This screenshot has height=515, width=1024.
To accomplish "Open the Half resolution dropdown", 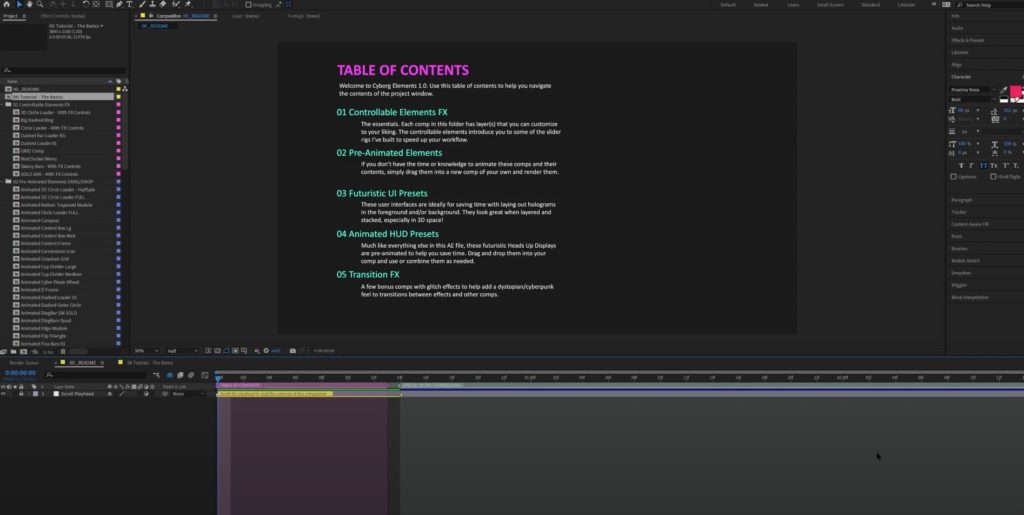I will [182, 351].
